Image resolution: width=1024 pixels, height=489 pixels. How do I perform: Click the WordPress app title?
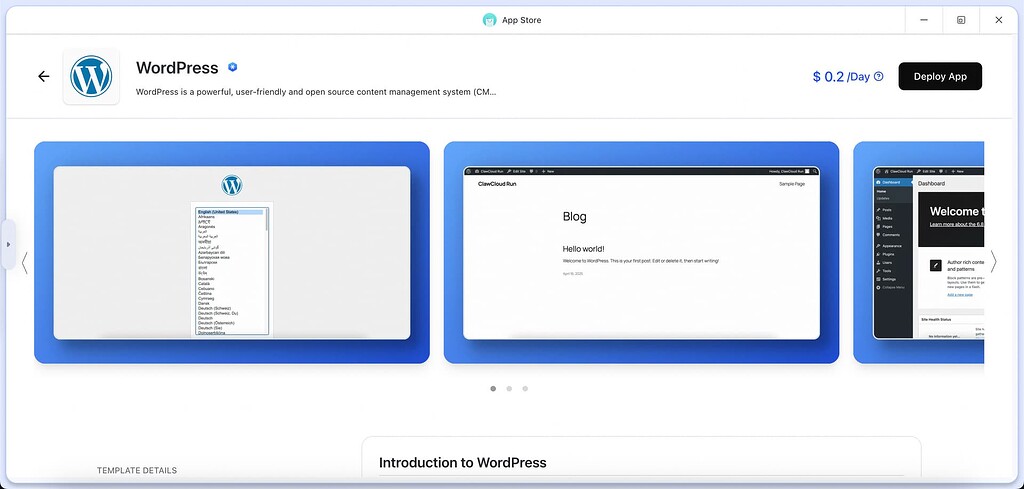177,68
